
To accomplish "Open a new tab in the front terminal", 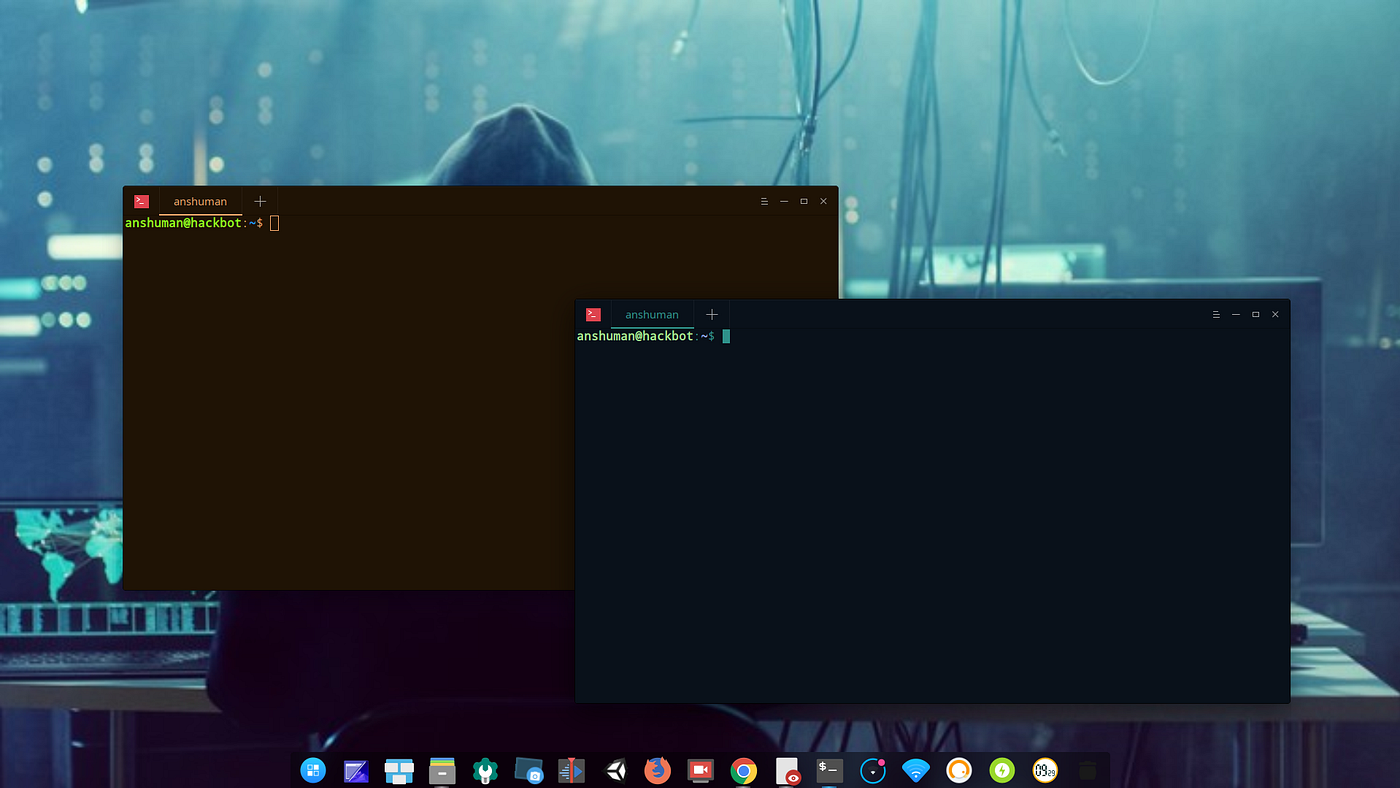I will pyautogui.click(x=711, y=314).
